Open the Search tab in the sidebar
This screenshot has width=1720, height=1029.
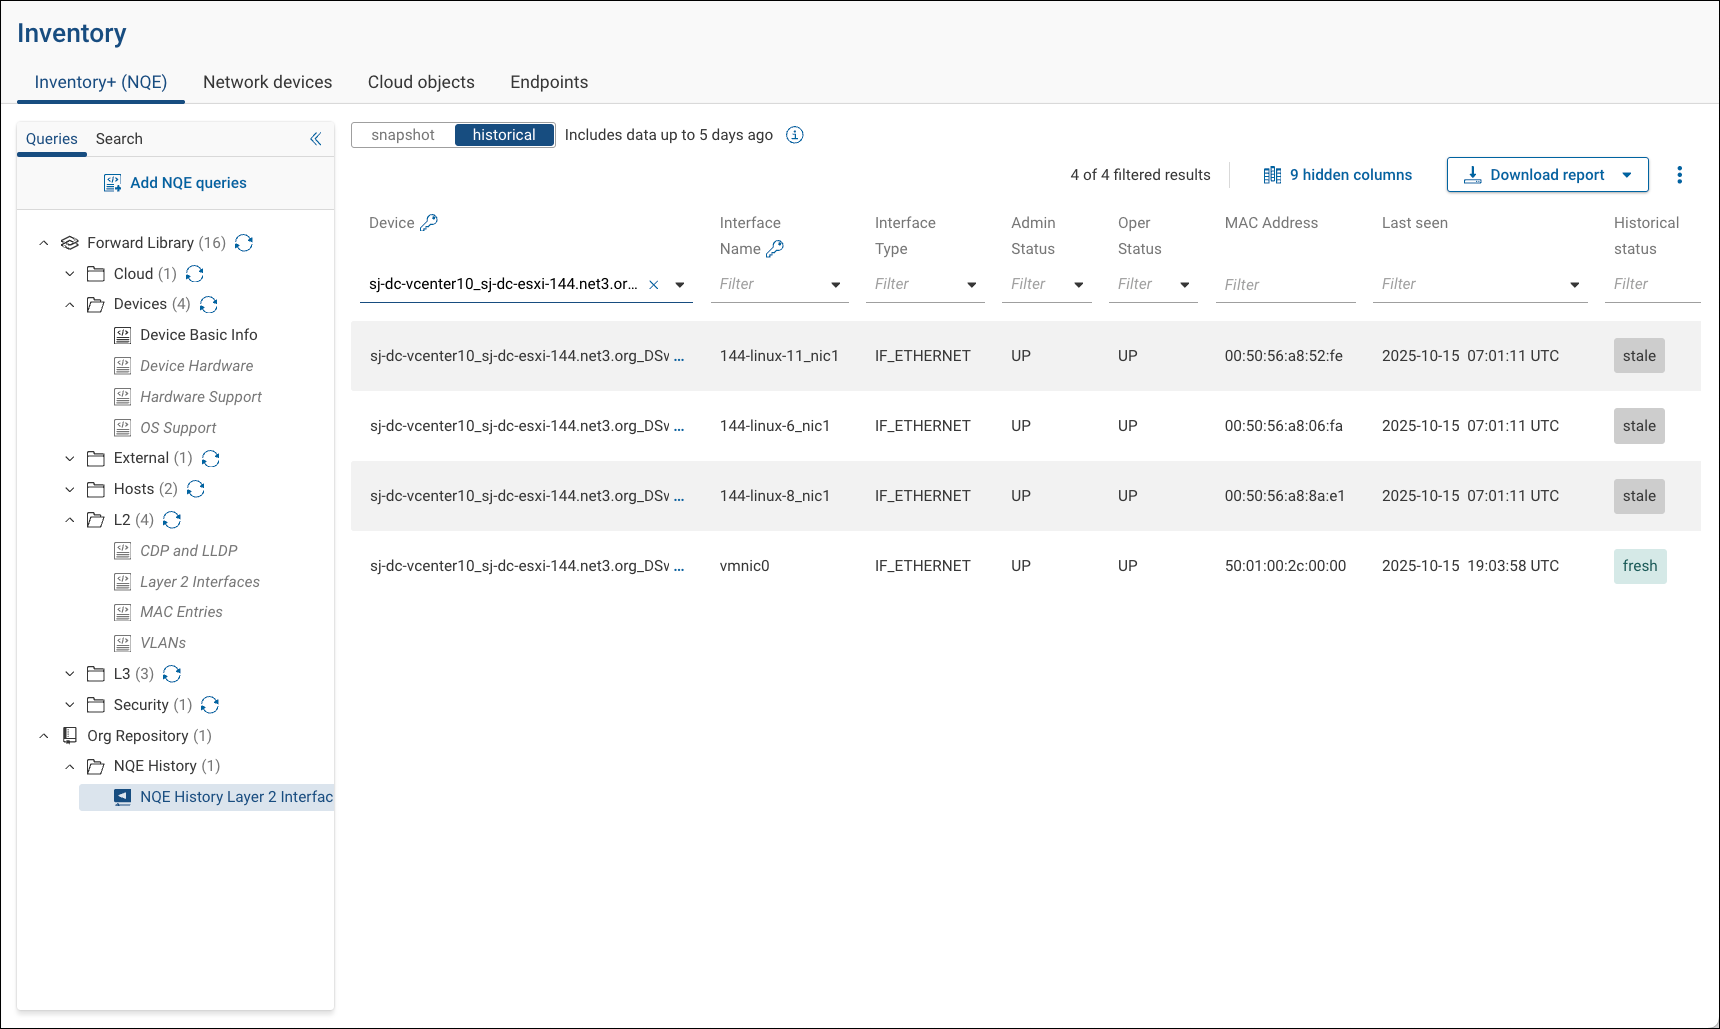point(118,138)
